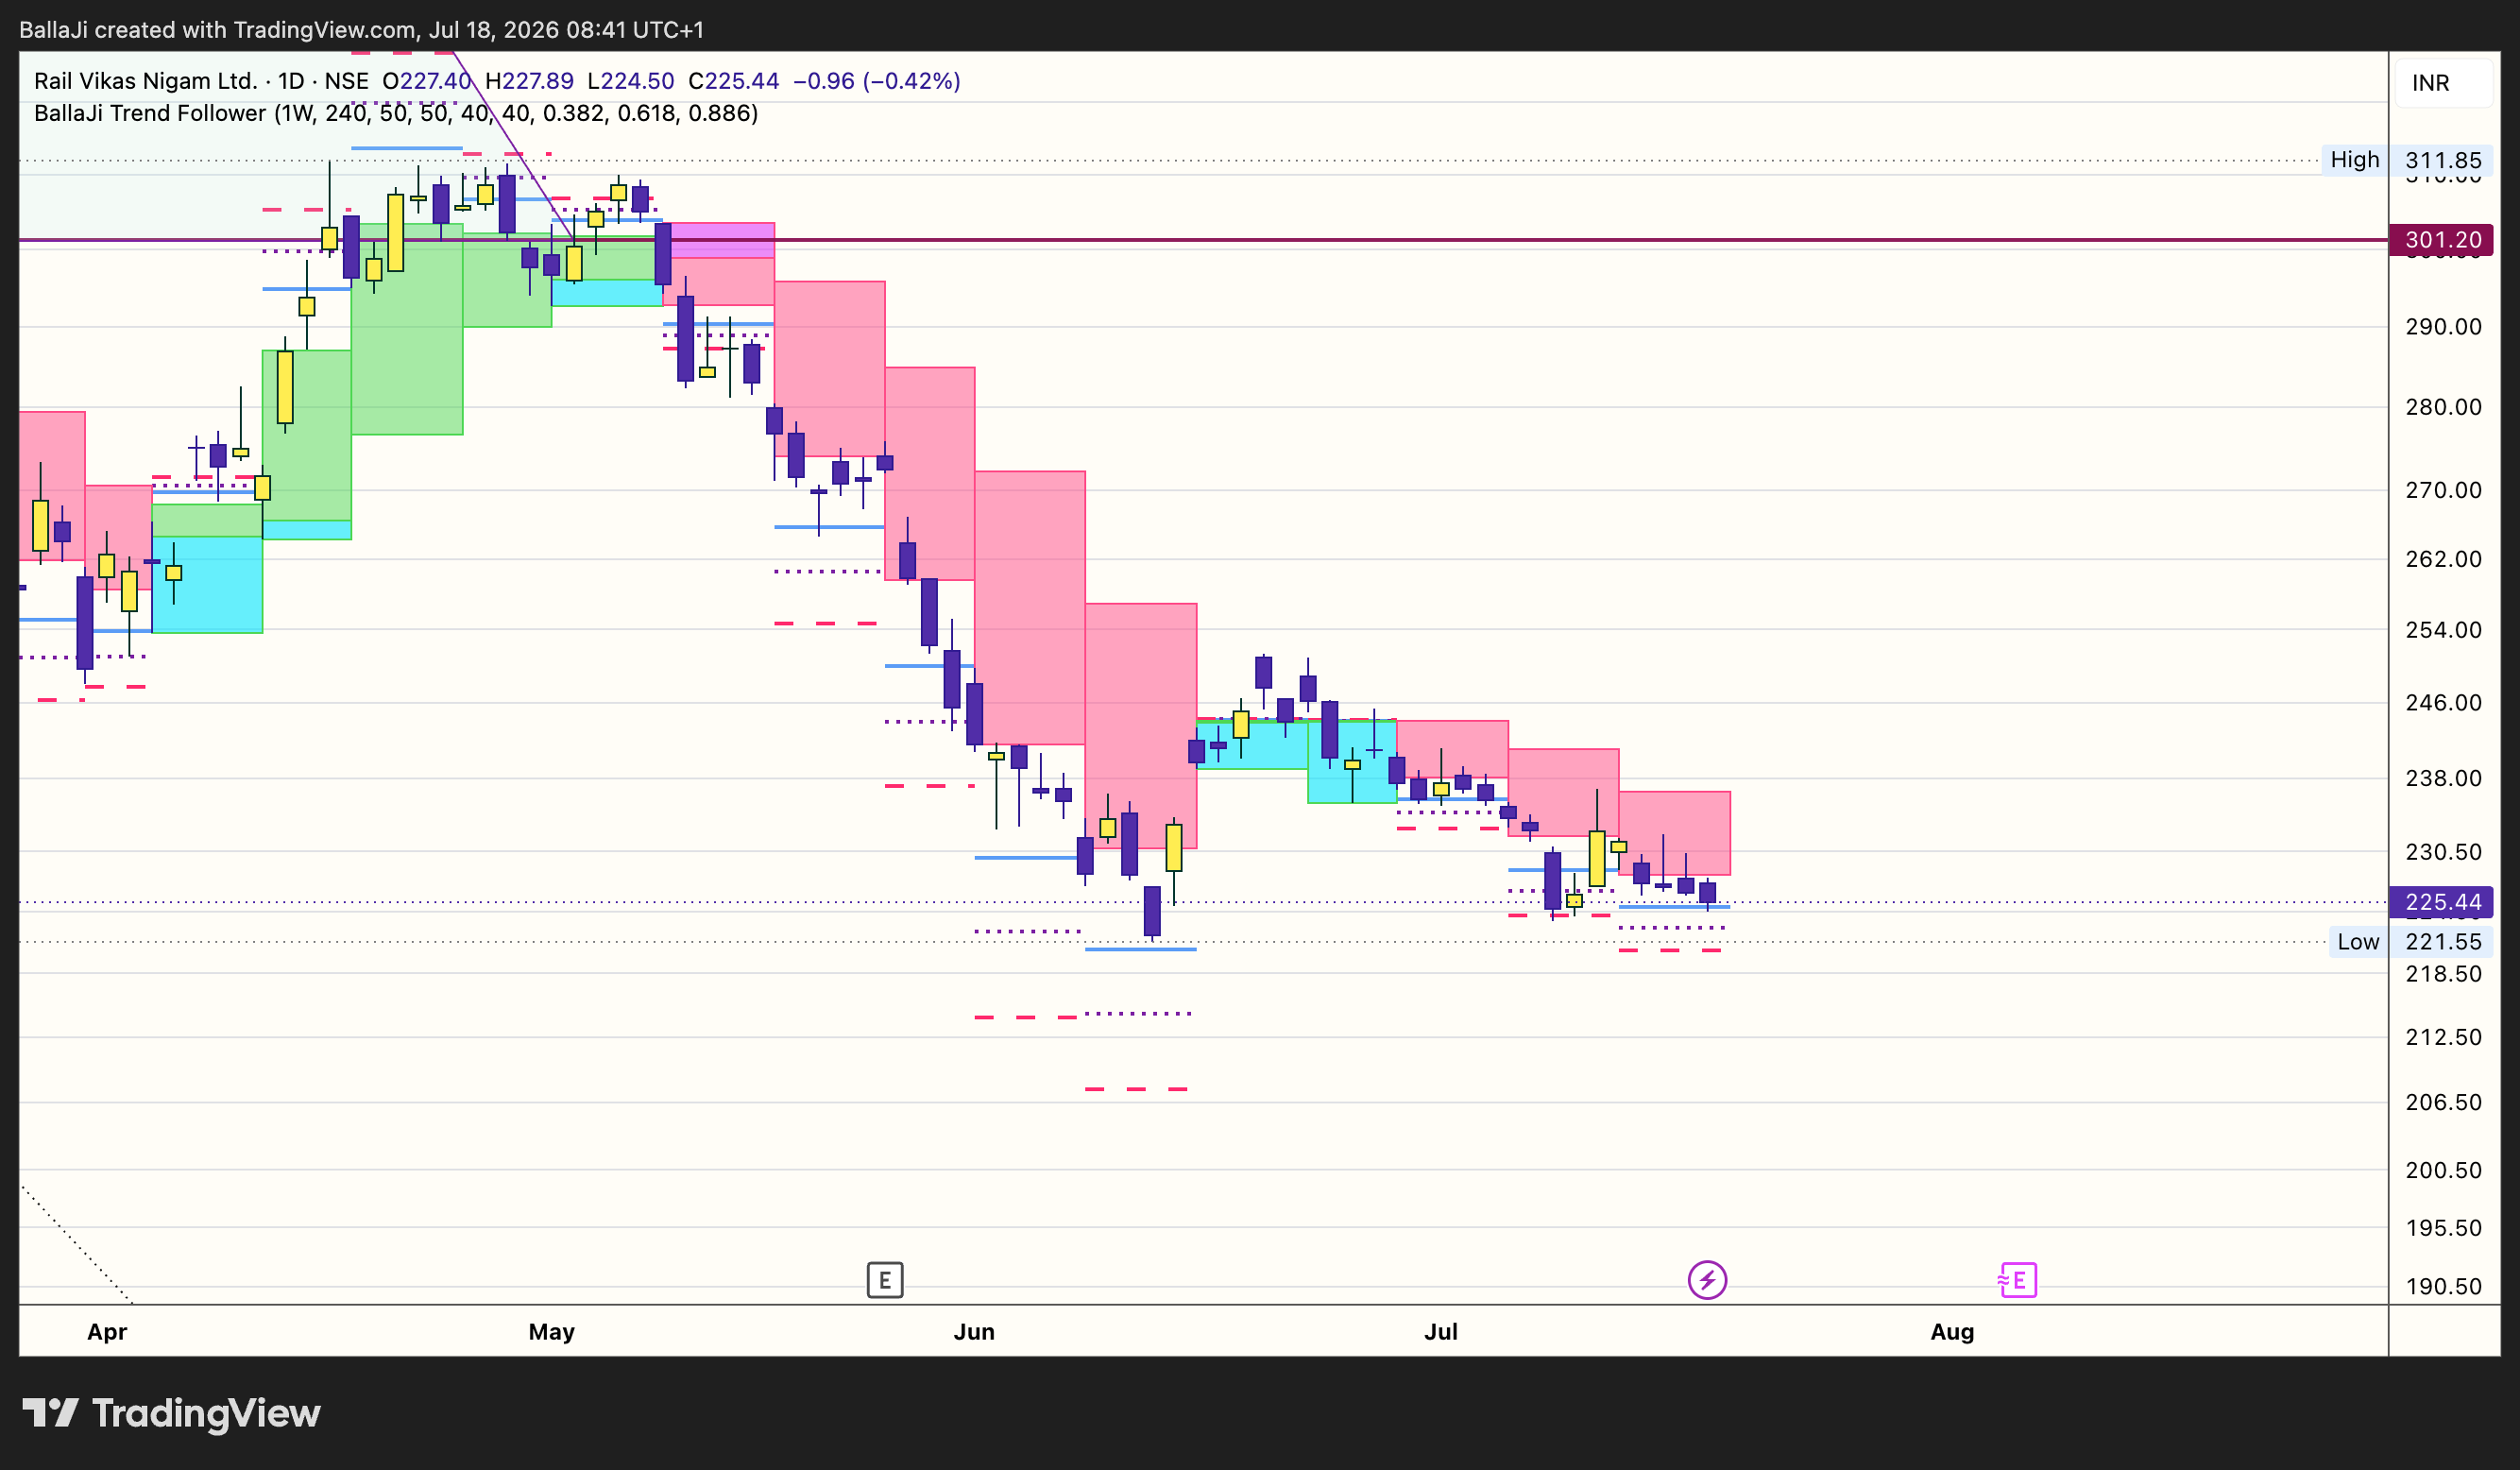2520x1470 pixels.
Task: Click the low value L224.50 in header
Action: pos(631,81)
